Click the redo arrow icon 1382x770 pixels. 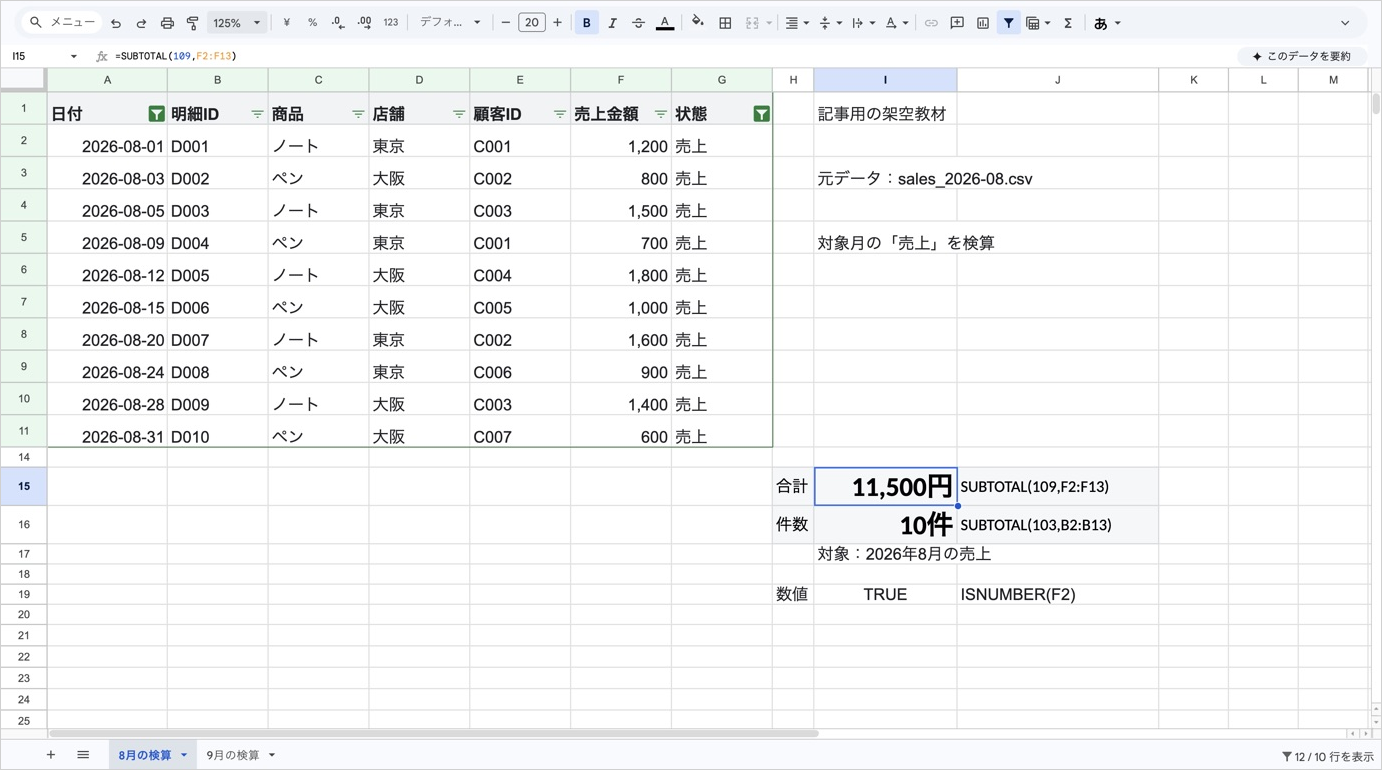point(141,23)
